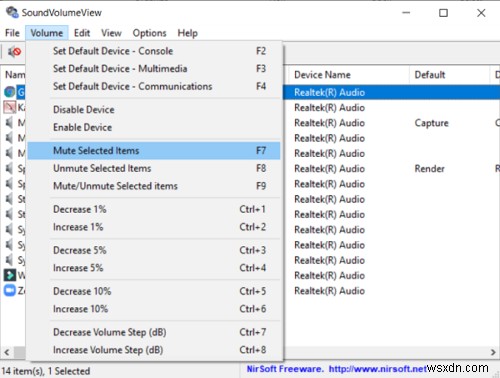Click the 'Capture' default cell
Screen dimensions: 500x378
431,123
